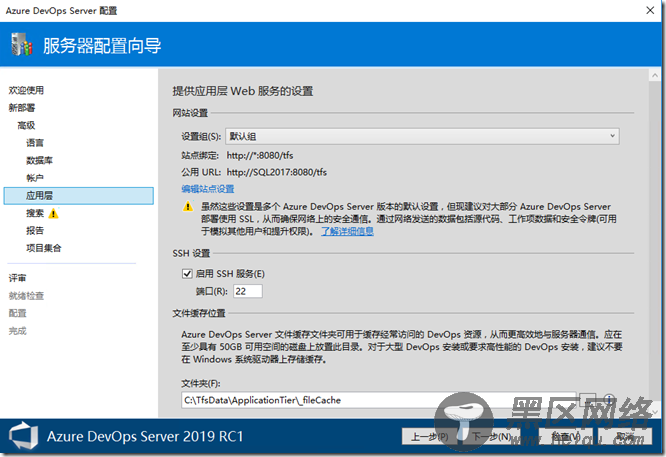Close the Azure DevOps Server 配置 window
Image resolution: width=666 pixels, height=457 pixels.
click(650, 10)
